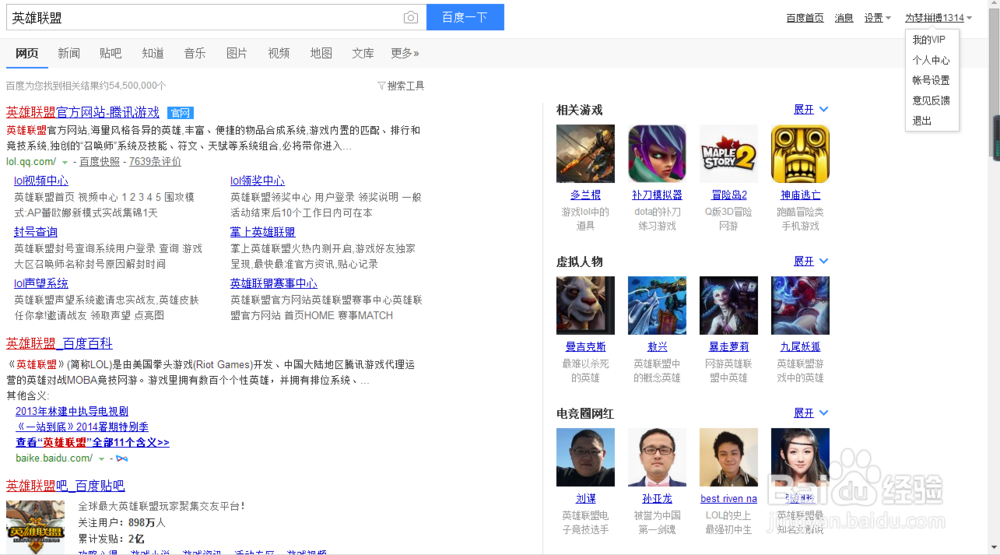The width and height of the screenshot is (1000, 555).
Task: Click the 敖兴 character thumbnail
Action: 657,306
